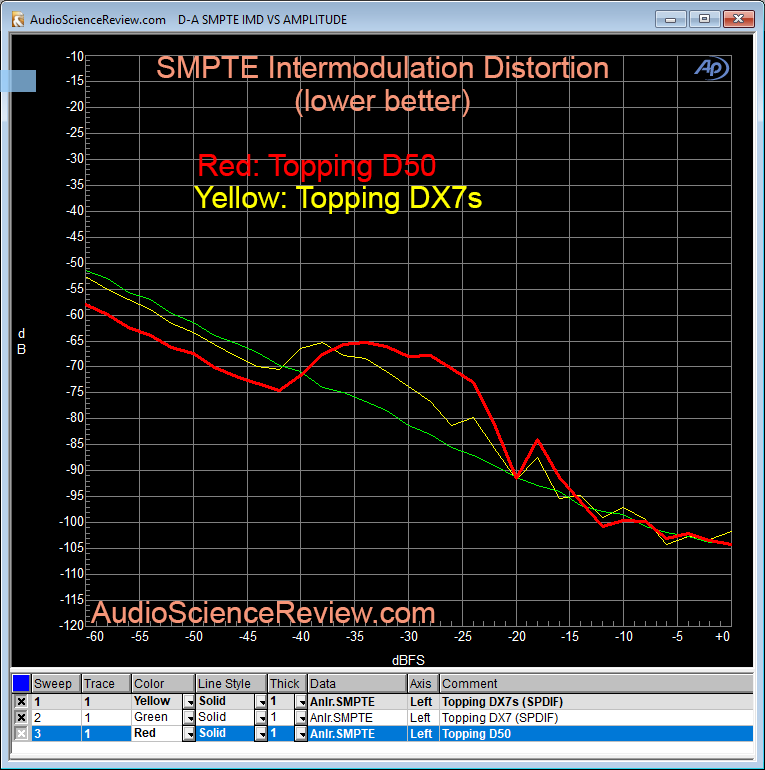The height and width of the screenshot is (770, 765).
Task: Click the -120 label on the y-axis
Action: (72, 625)
